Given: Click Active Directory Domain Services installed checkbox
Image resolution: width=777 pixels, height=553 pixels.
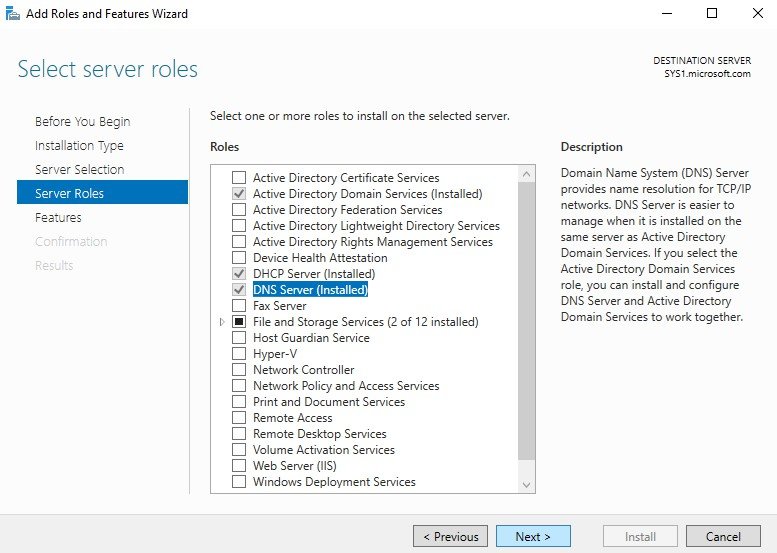Looking at the screenshot, I should pos(239,193).
